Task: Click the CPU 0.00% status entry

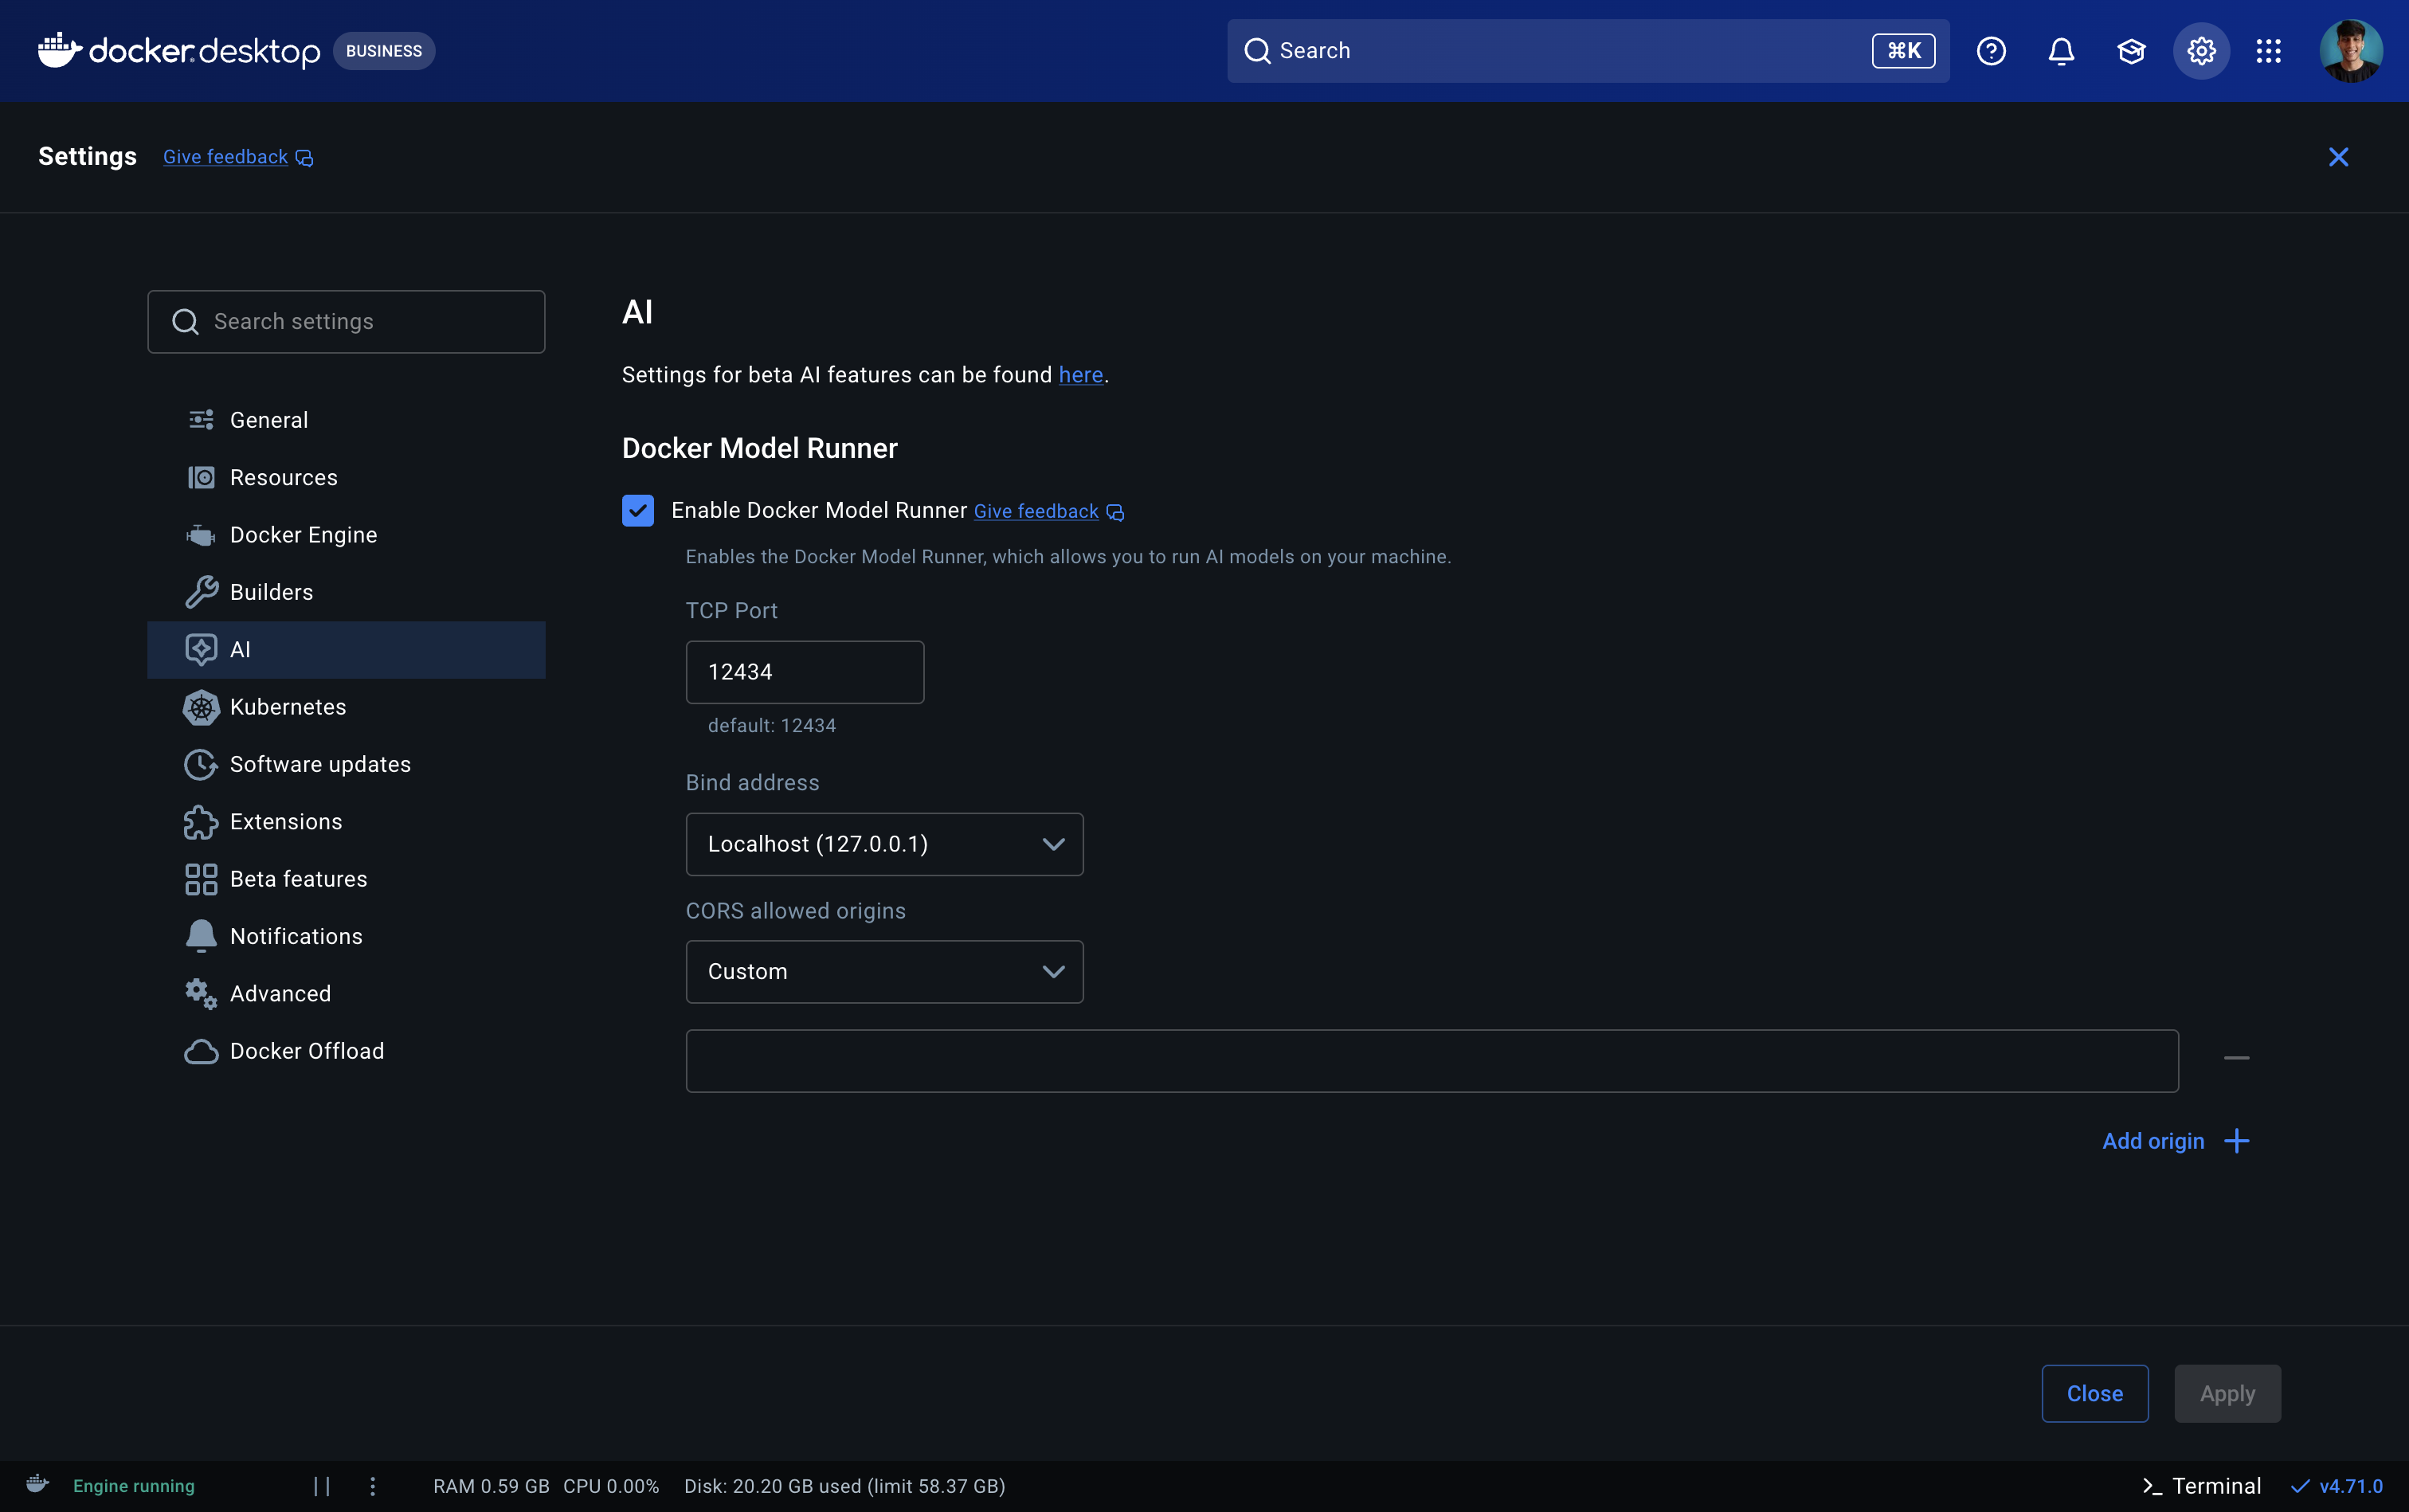Action: (x=611, y=1486)
